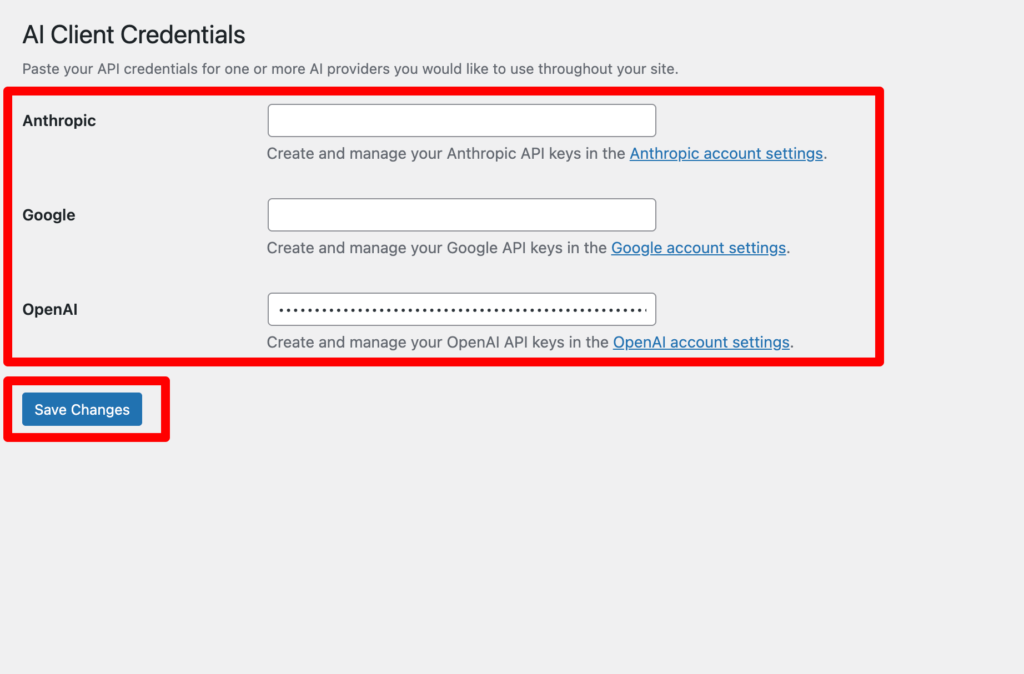Click the AI Client Credentials heading
Screen dimensions: 1024x674
tap(134, 35)
